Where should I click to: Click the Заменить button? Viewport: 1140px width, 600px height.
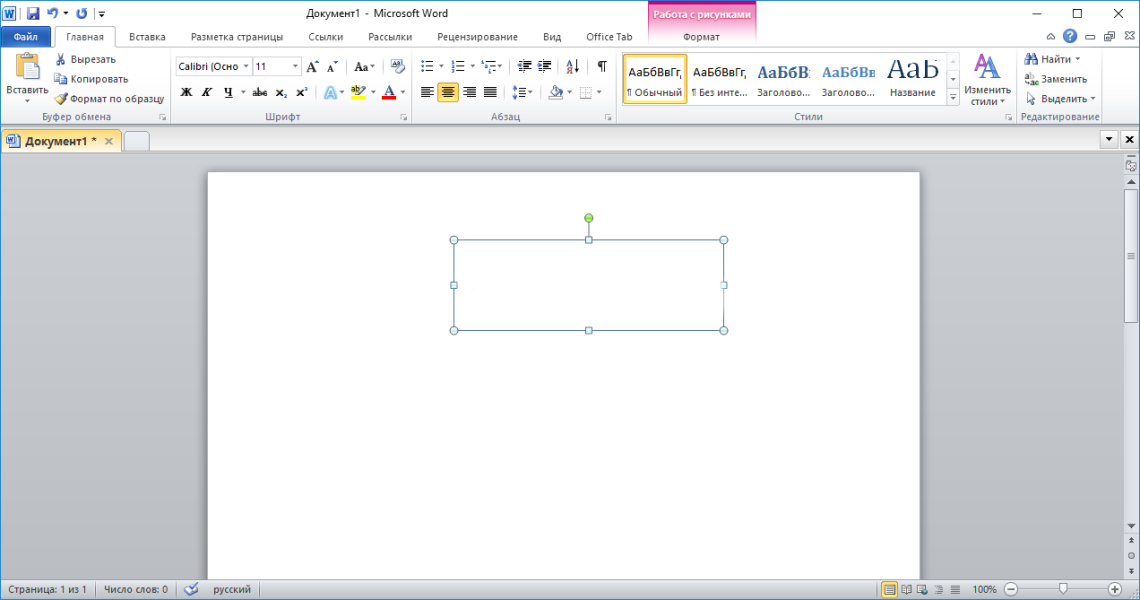(1063, 79)
